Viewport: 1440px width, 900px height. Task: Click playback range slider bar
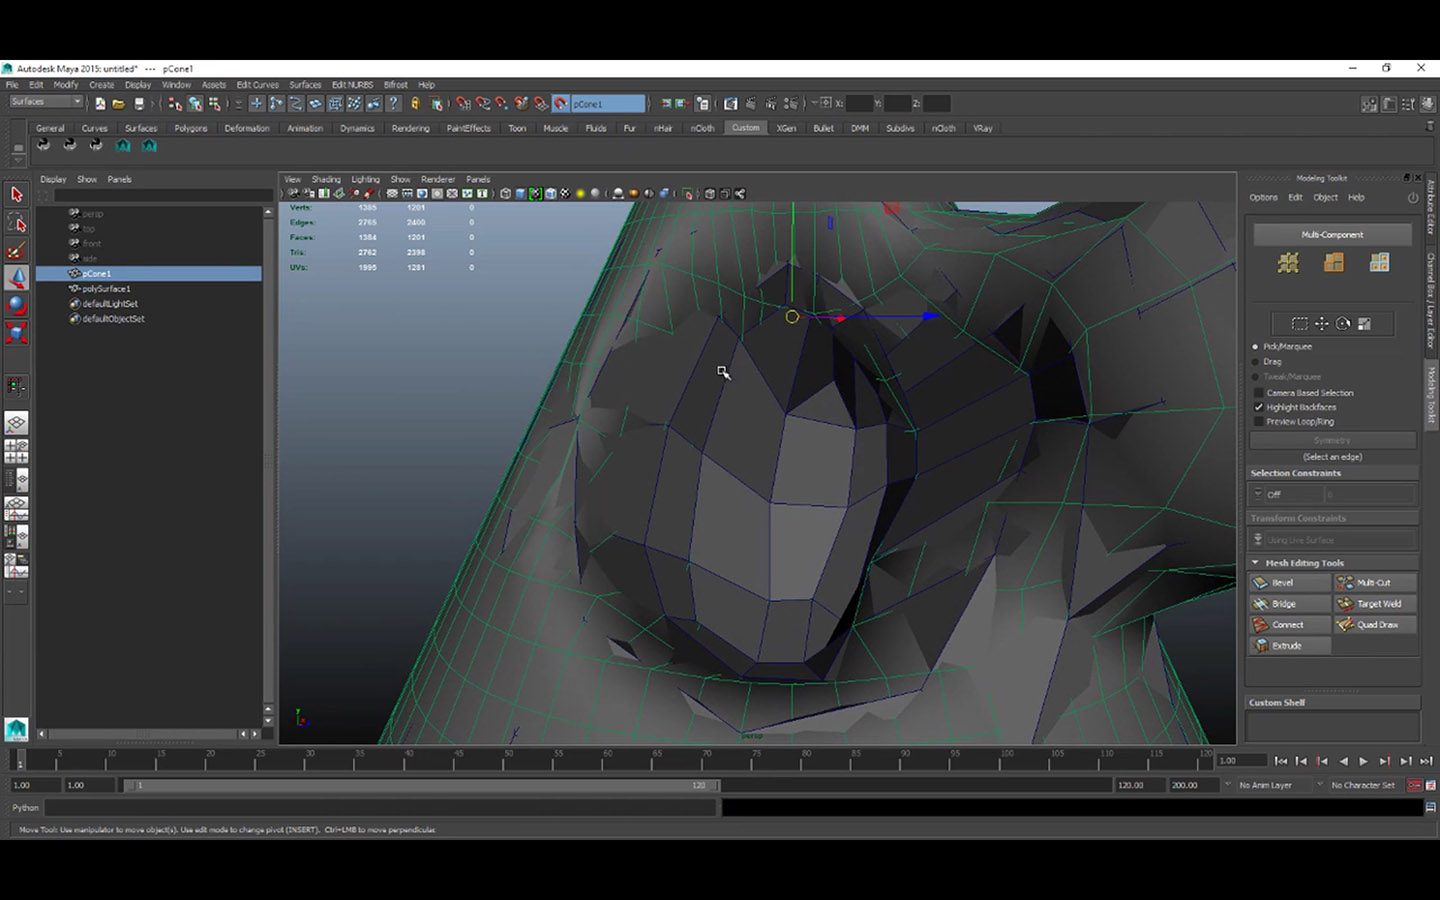(x=422, y=785)
